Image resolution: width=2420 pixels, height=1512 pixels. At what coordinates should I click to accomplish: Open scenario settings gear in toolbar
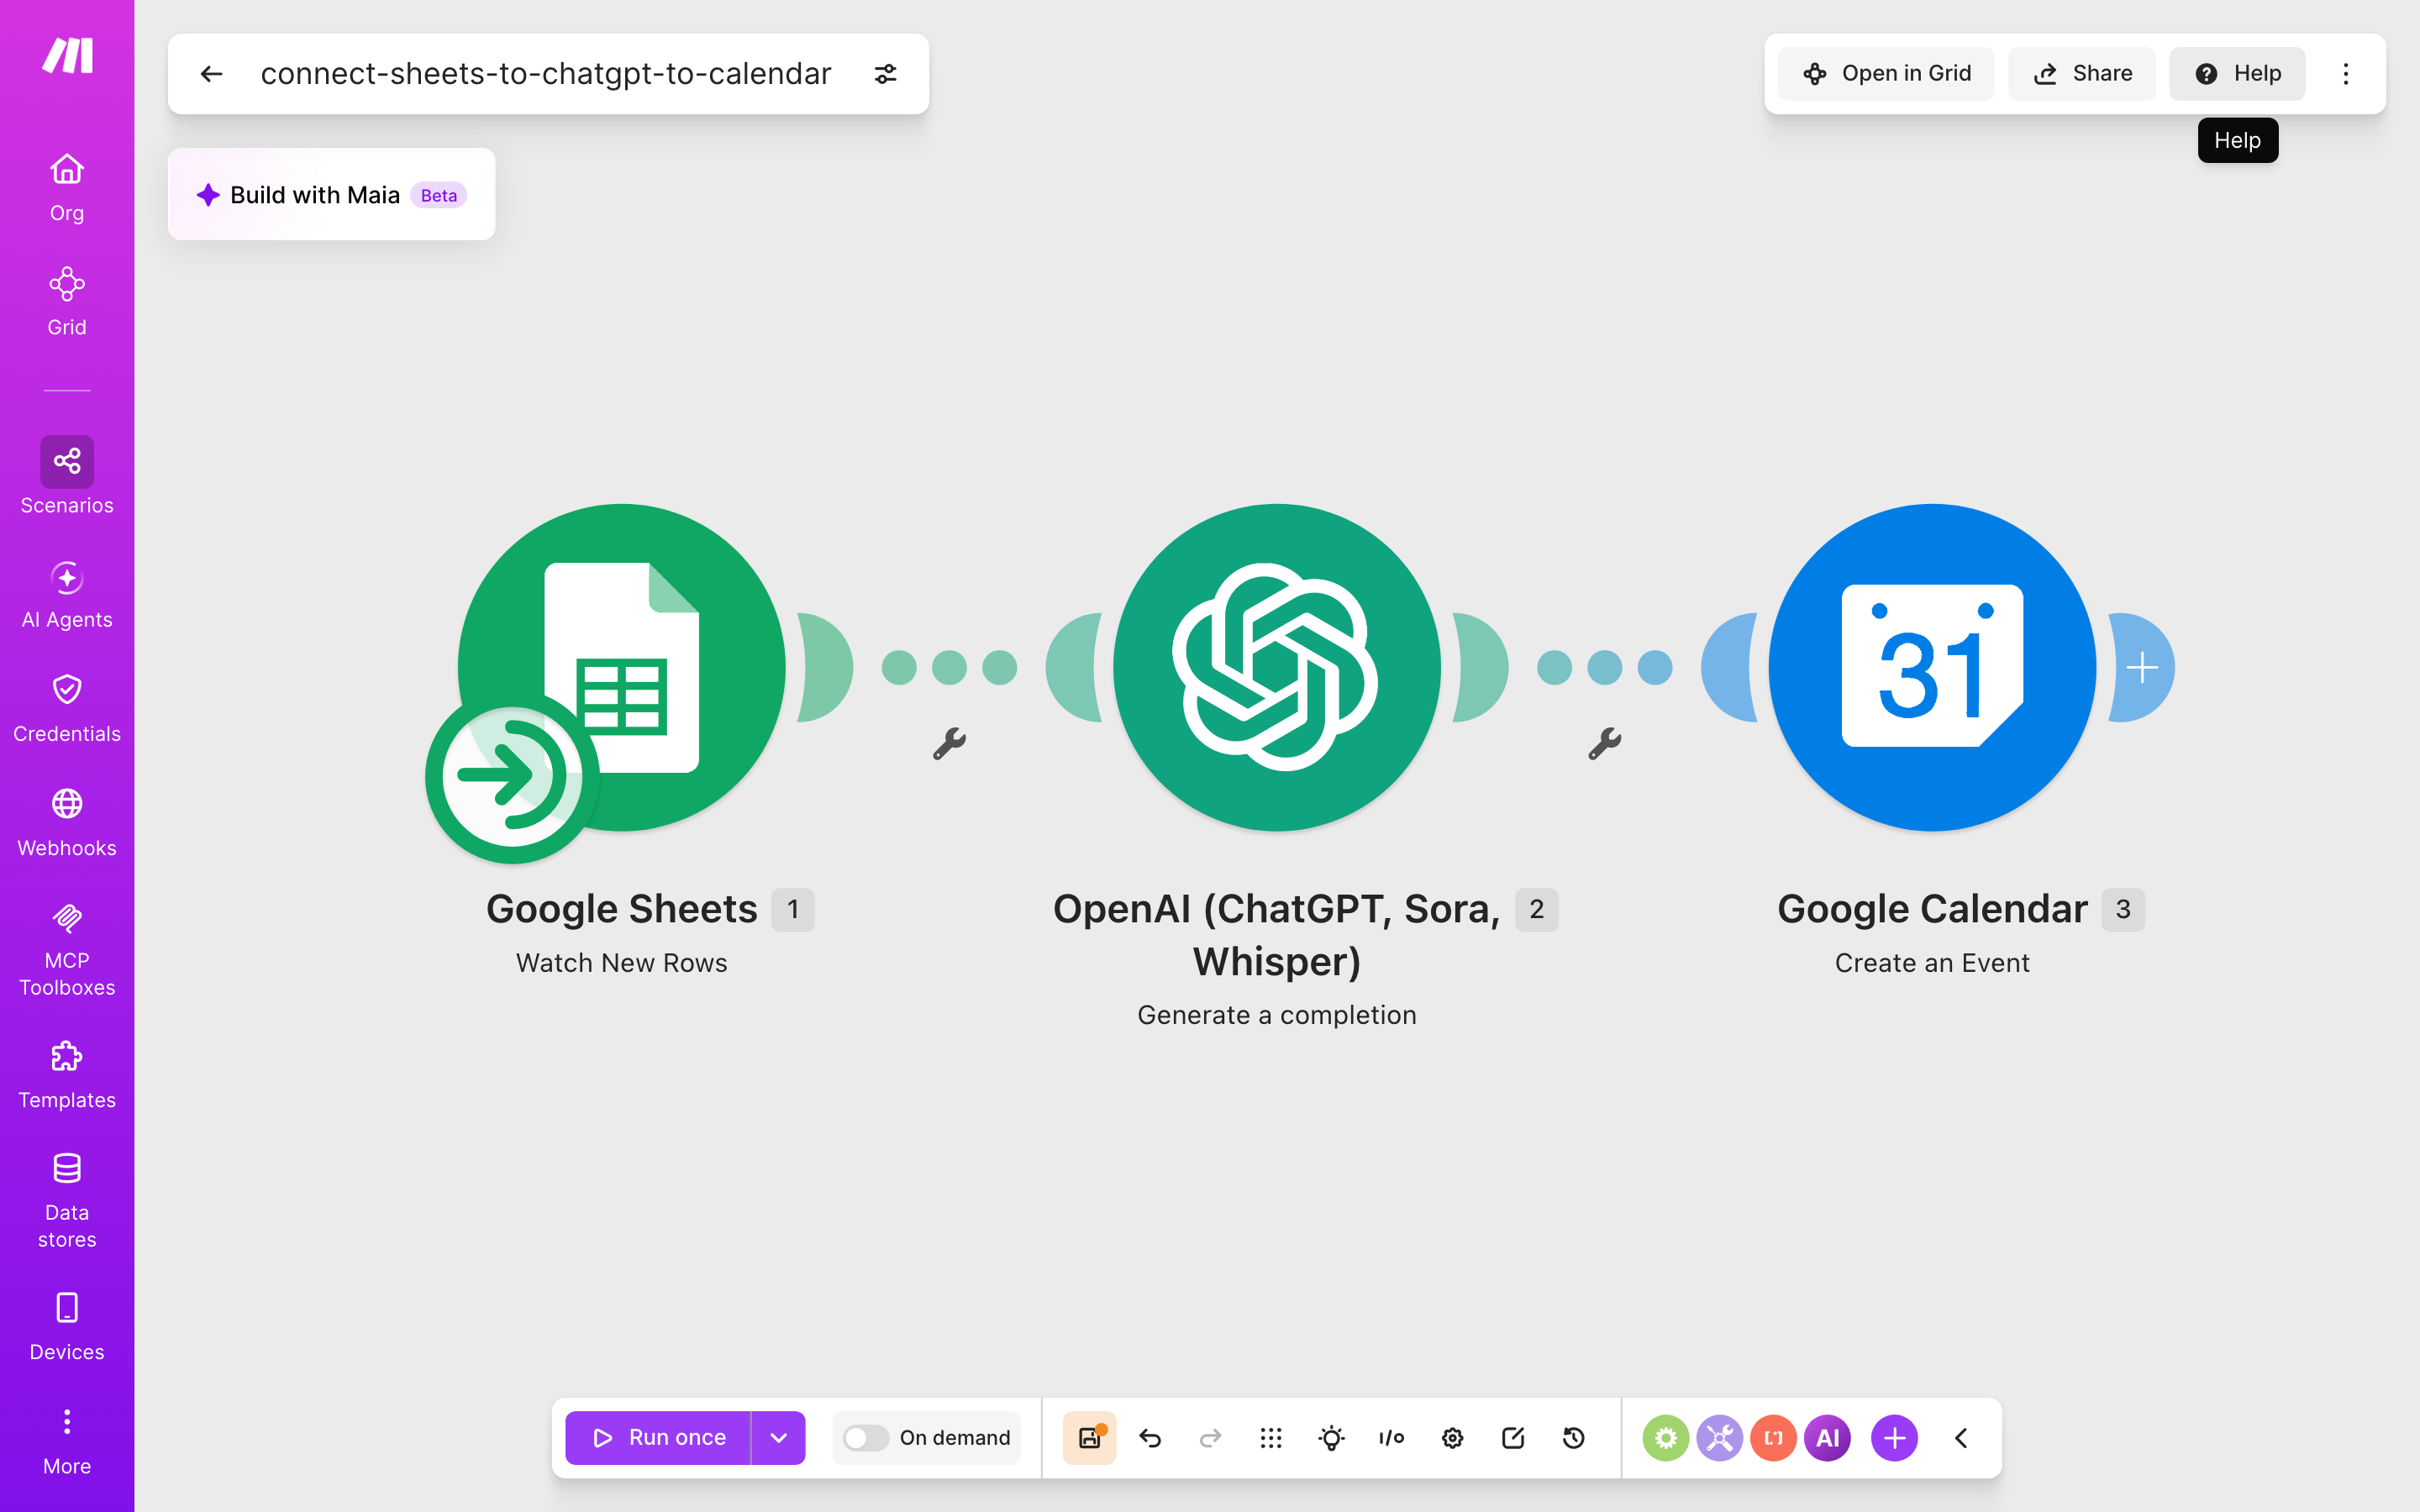tap(1452, 1438)
